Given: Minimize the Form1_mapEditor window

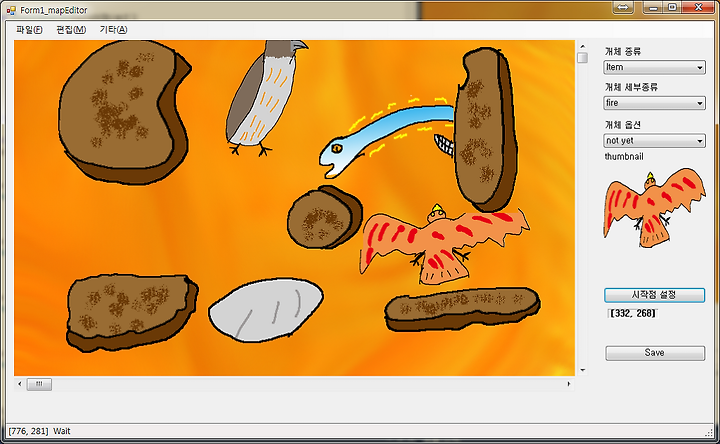Looking at the screenshot, I should pos(653,7).
